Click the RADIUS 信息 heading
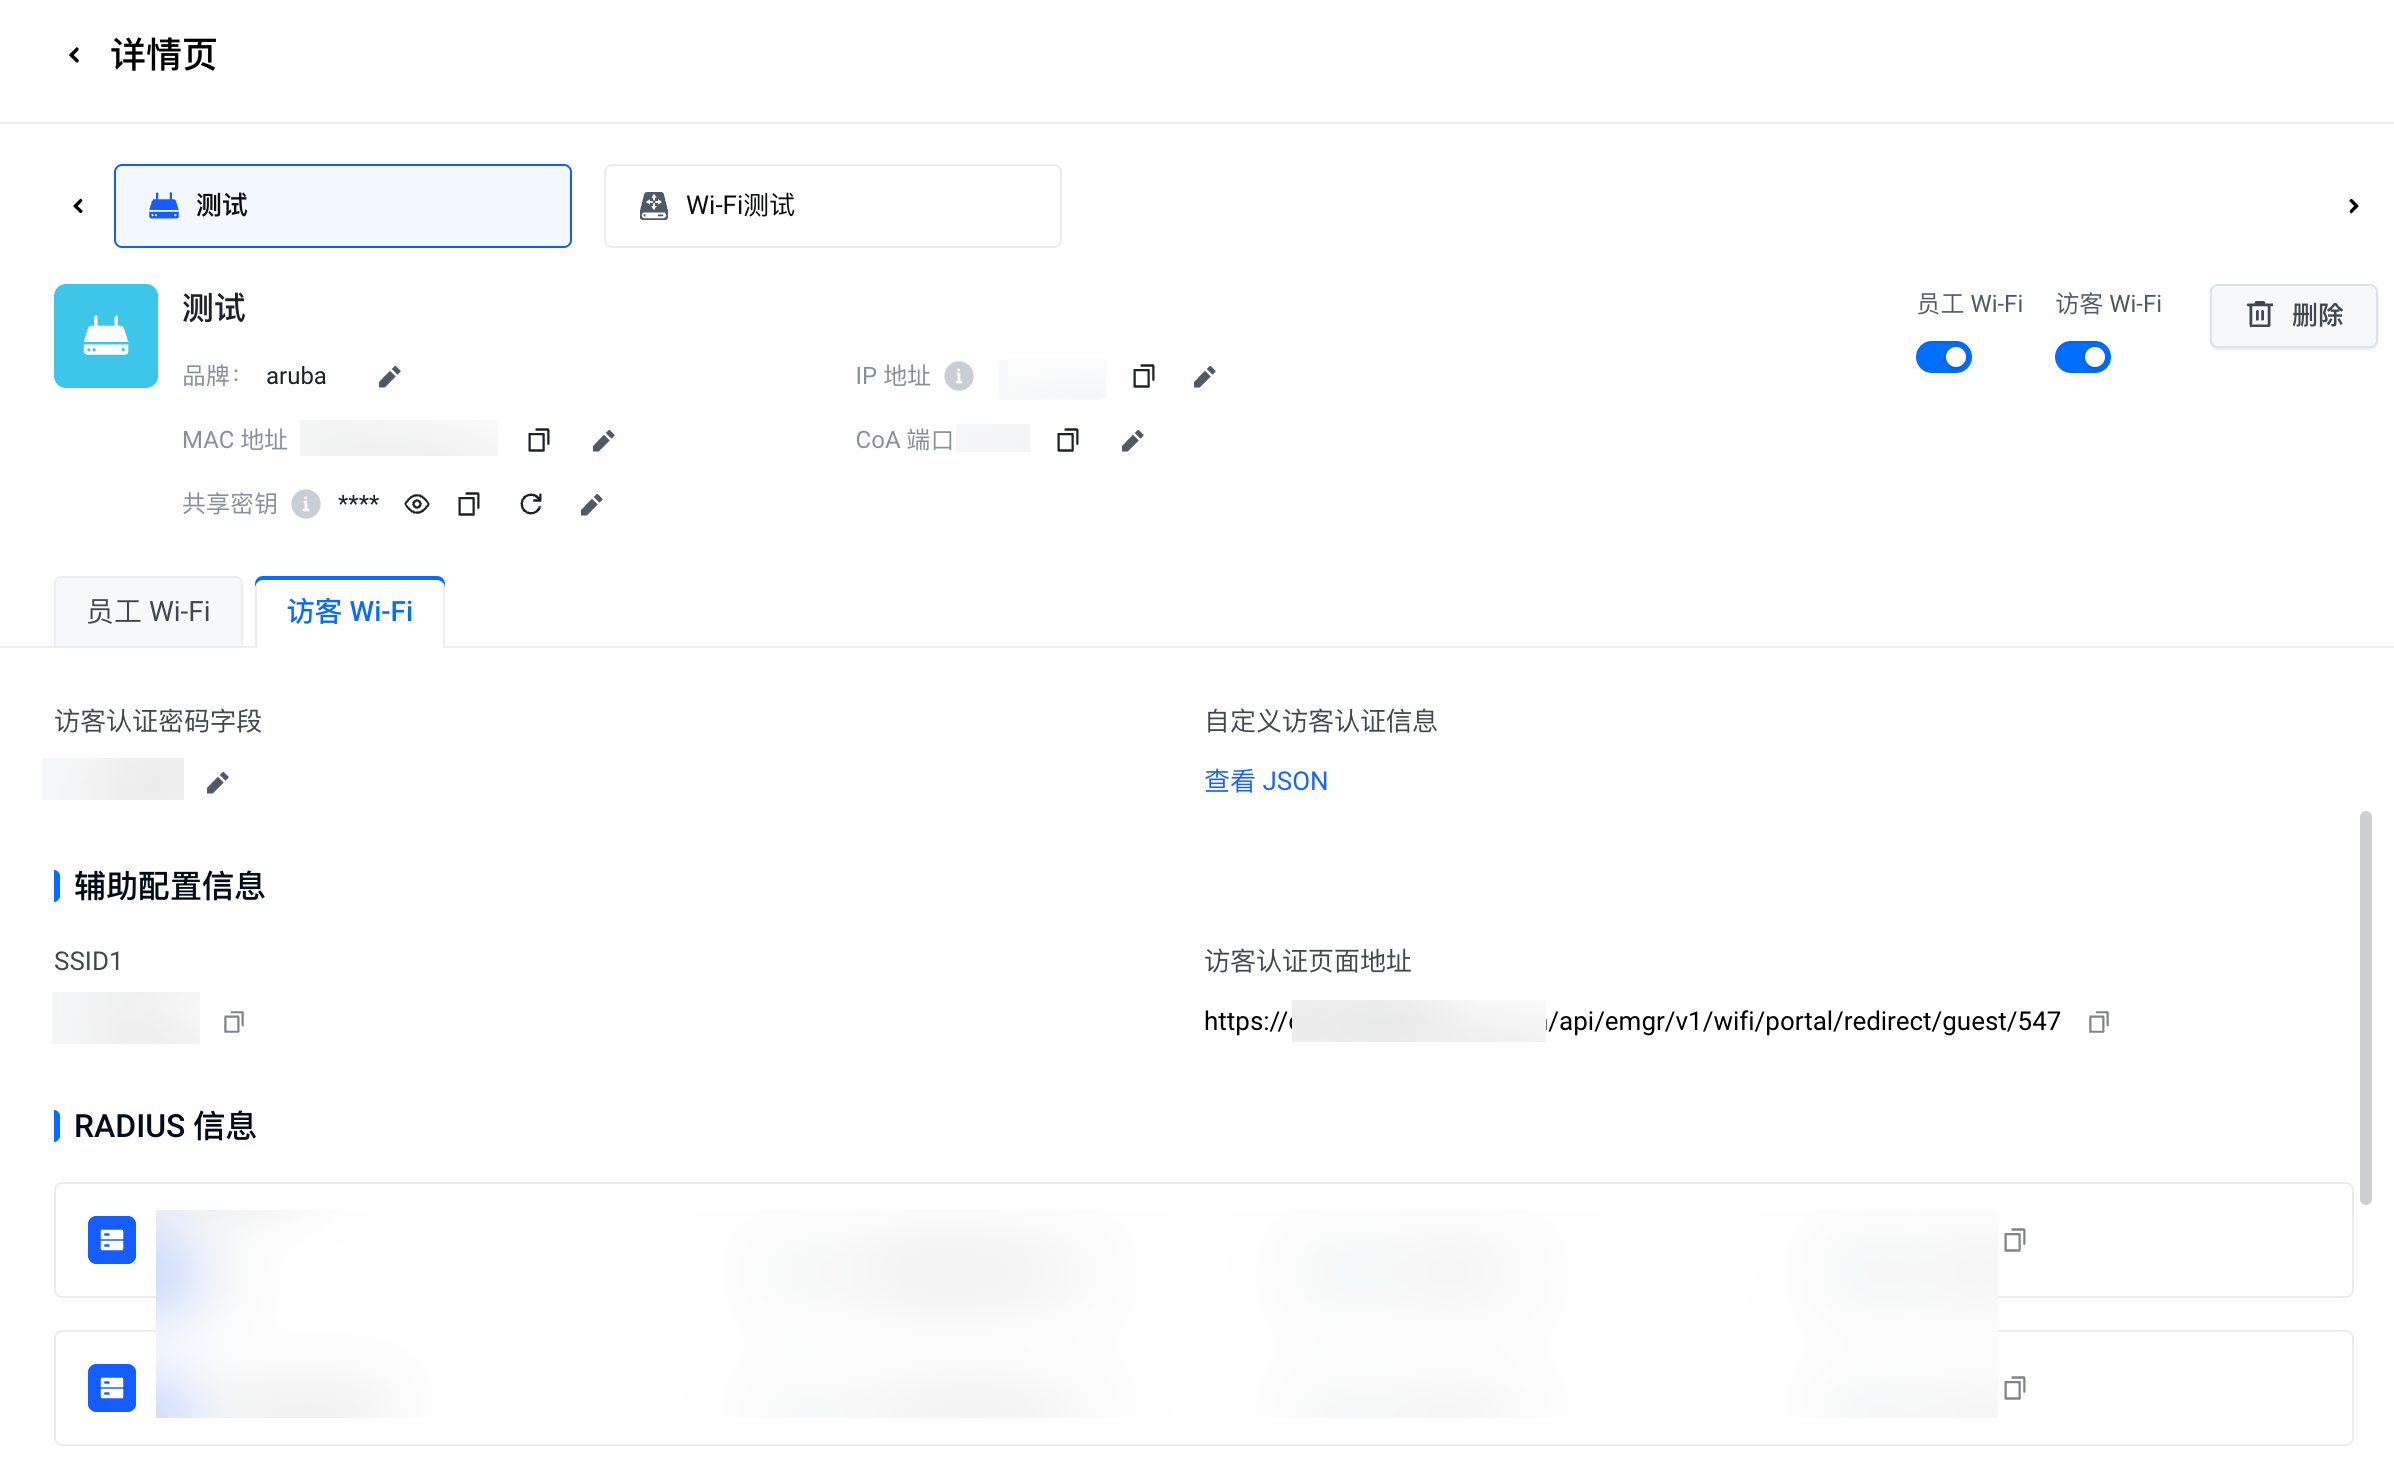The height and width of the screenshot is (1466, 2394). 165,1126
